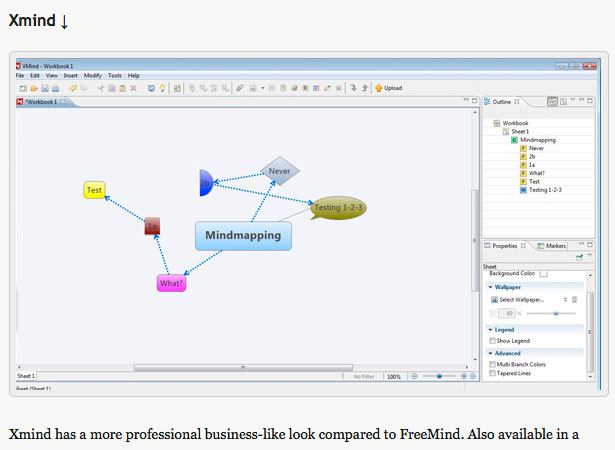Viewport: 615px width, 450px height.
Task: Toggle the Tapered Lines checkbox
Action: click(492, 373)
